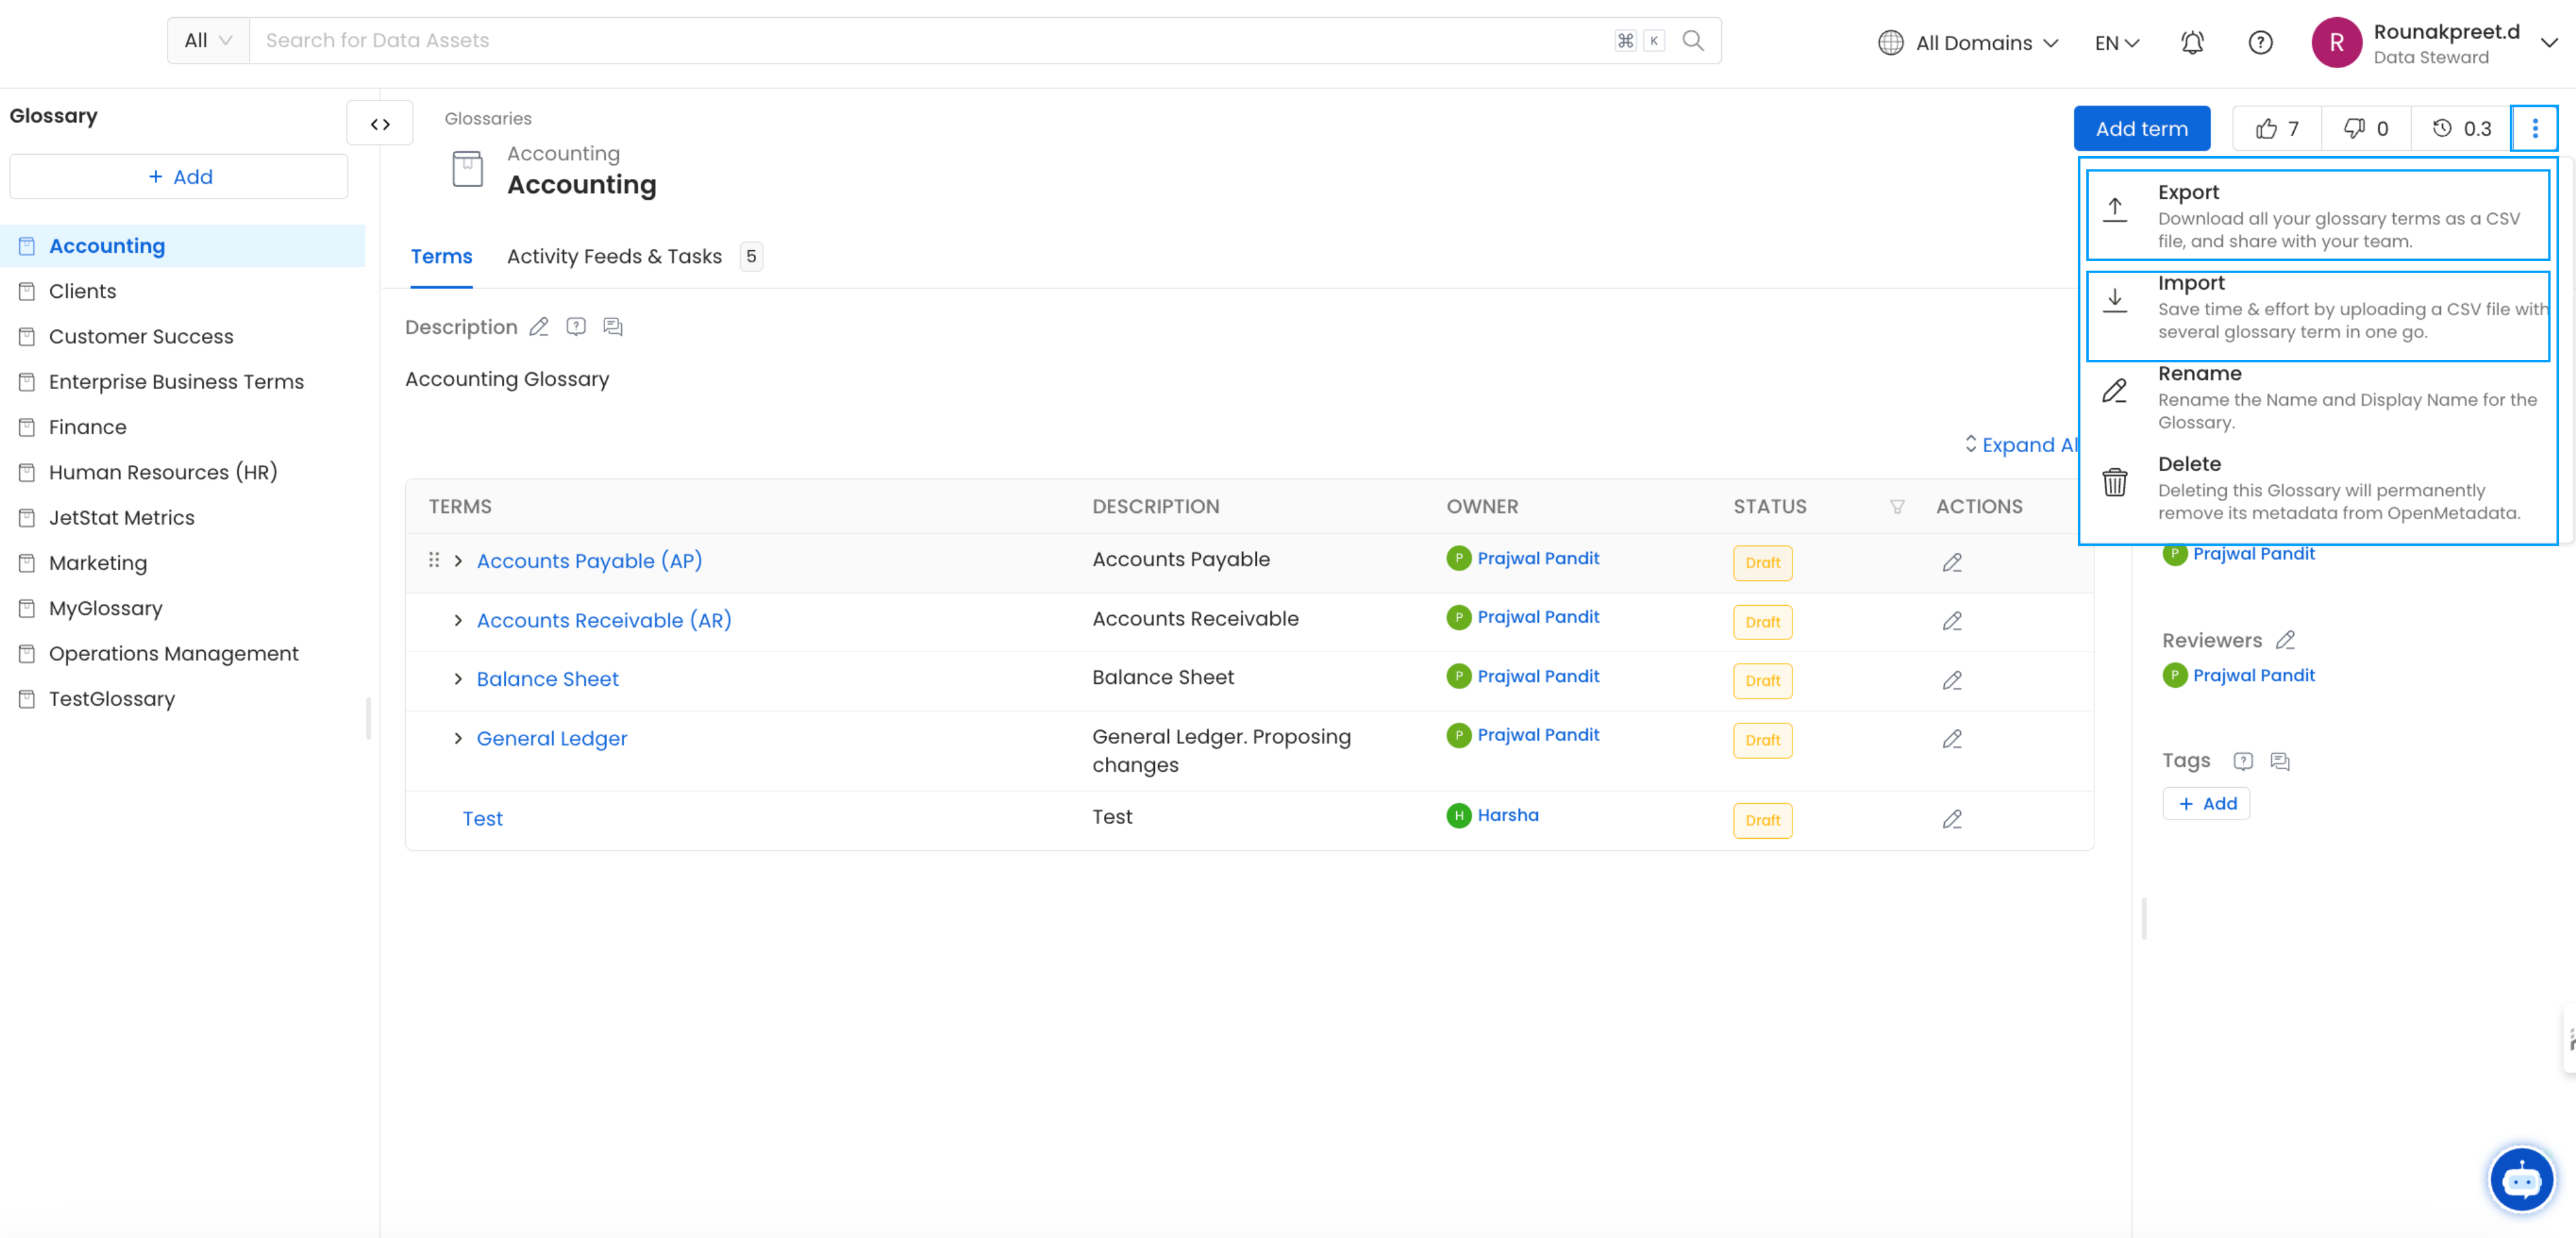Open version history 0.3 icon
This screenshot has height=1238, width=2576.
(2460, 128)
